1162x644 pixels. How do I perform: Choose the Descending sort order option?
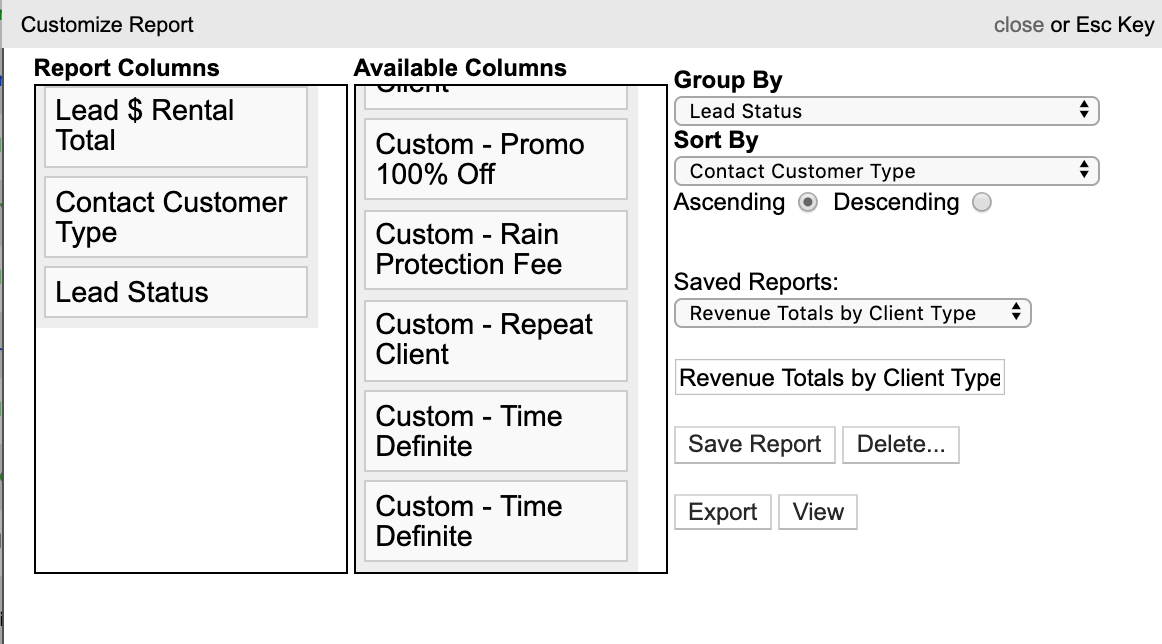click(x=982, y=203)
